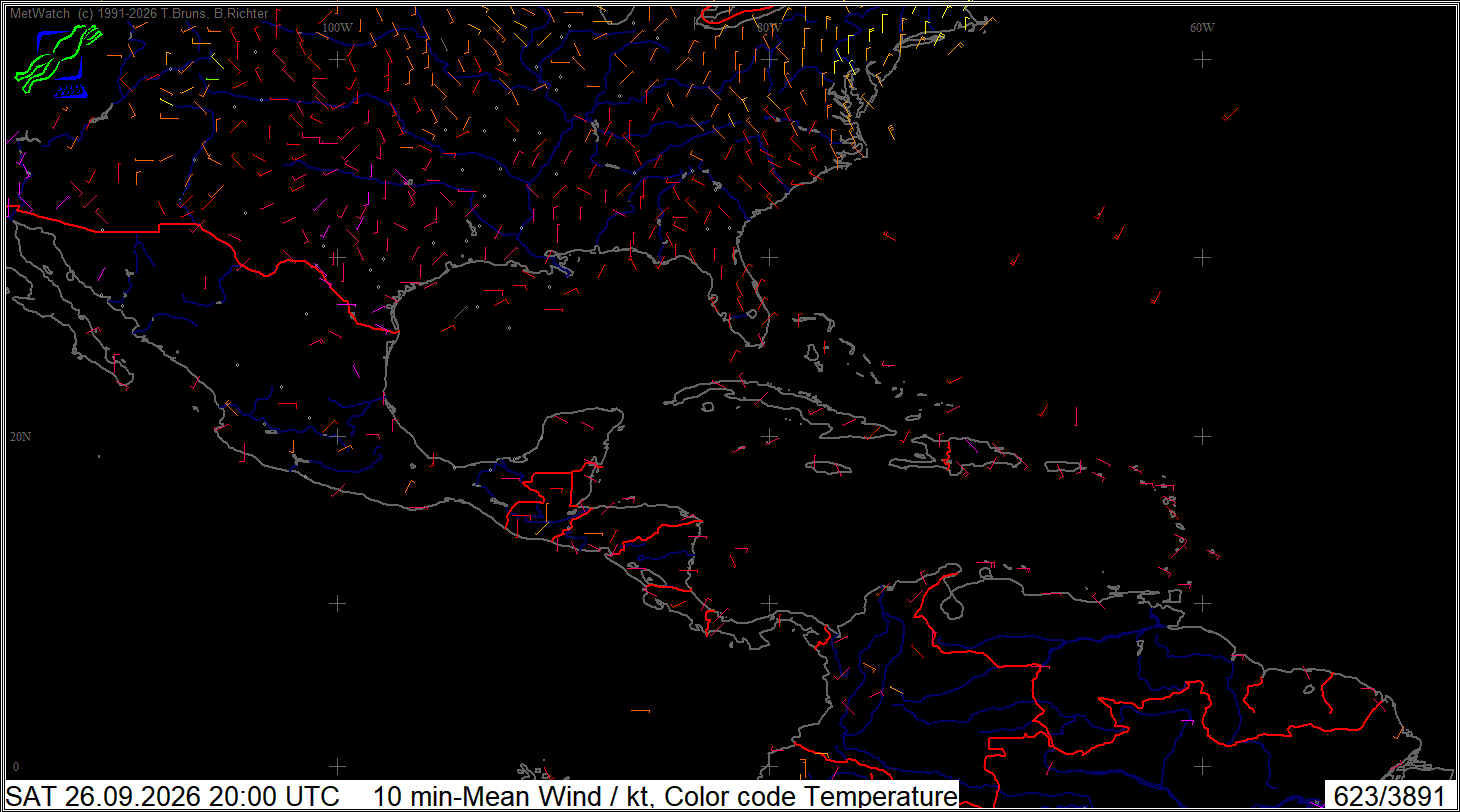Click the grid cross at 60W and 20N
The height and width of the screenshot is (812, 1460).
point(1202,436)
